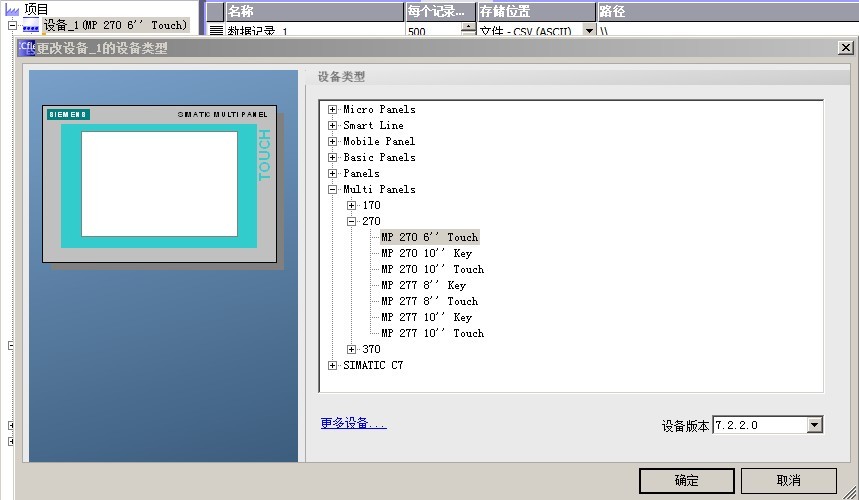Expand the Basic Panels node
Viewport: 859px width, 500px height.
click(x=332, y=157)
